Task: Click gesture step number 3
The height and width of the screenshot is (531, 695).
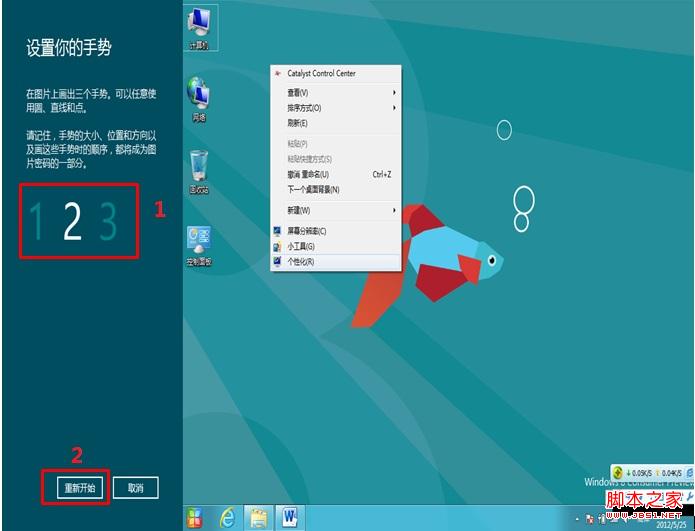Action: 108,221
